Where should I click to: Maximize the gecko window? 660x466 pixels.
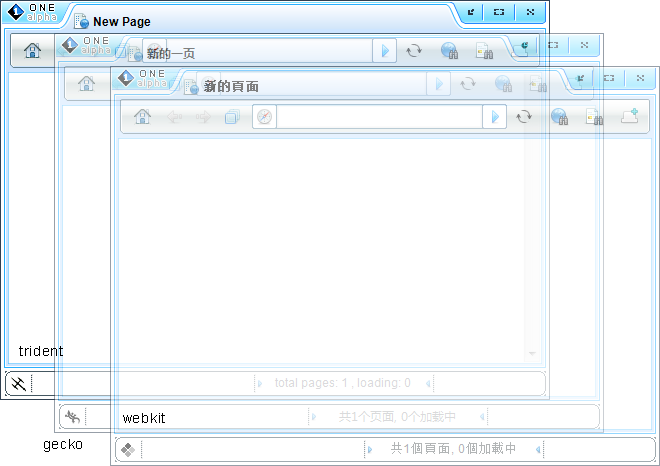click(553, 45)
